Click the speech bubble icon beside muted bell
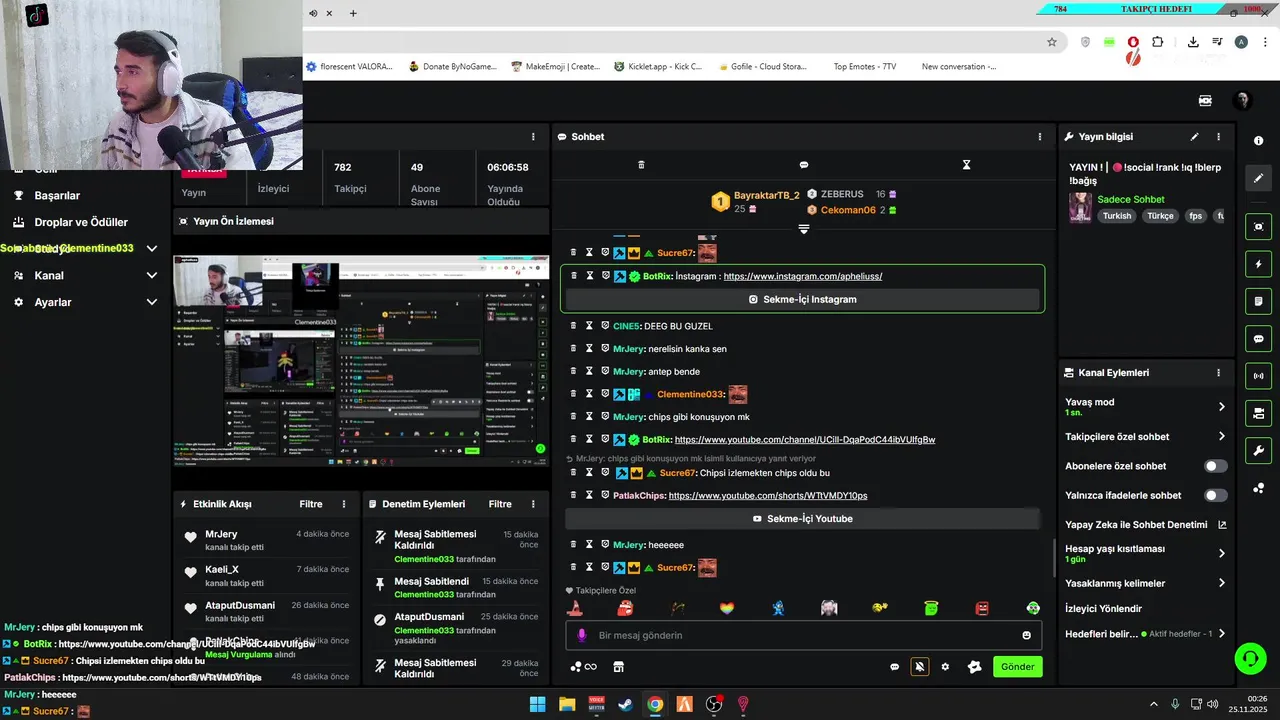 [894, 667]
